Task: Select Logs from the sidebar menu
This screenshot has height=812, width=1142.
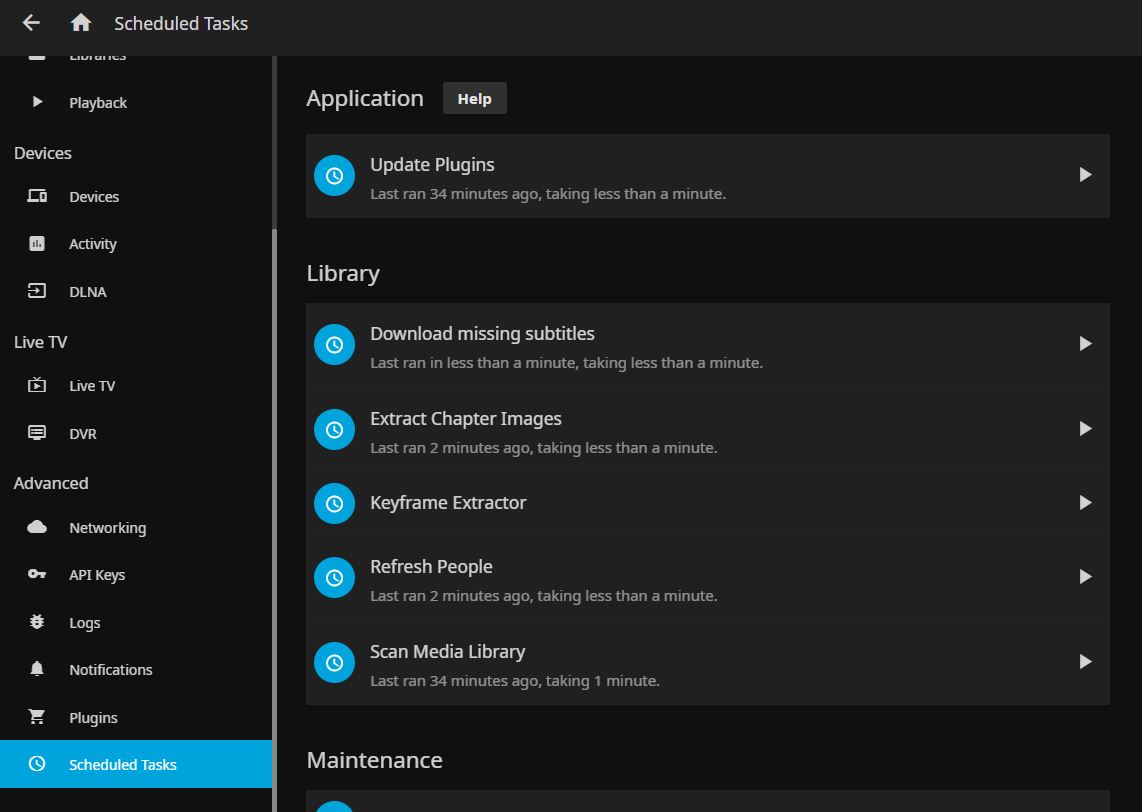Action: tap(84, 622)
